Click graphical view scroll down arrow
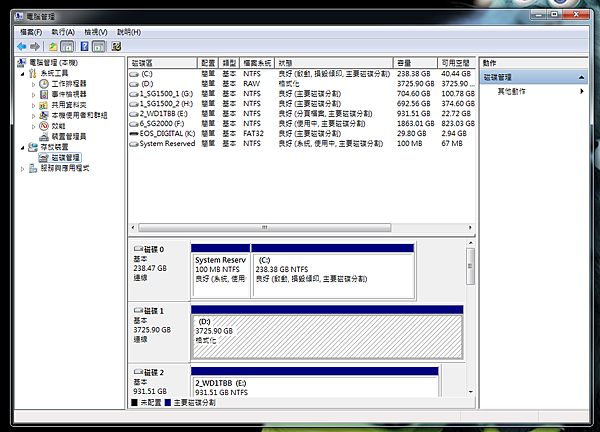This screenshot has width=600, height=432. (x=471, y=392)
